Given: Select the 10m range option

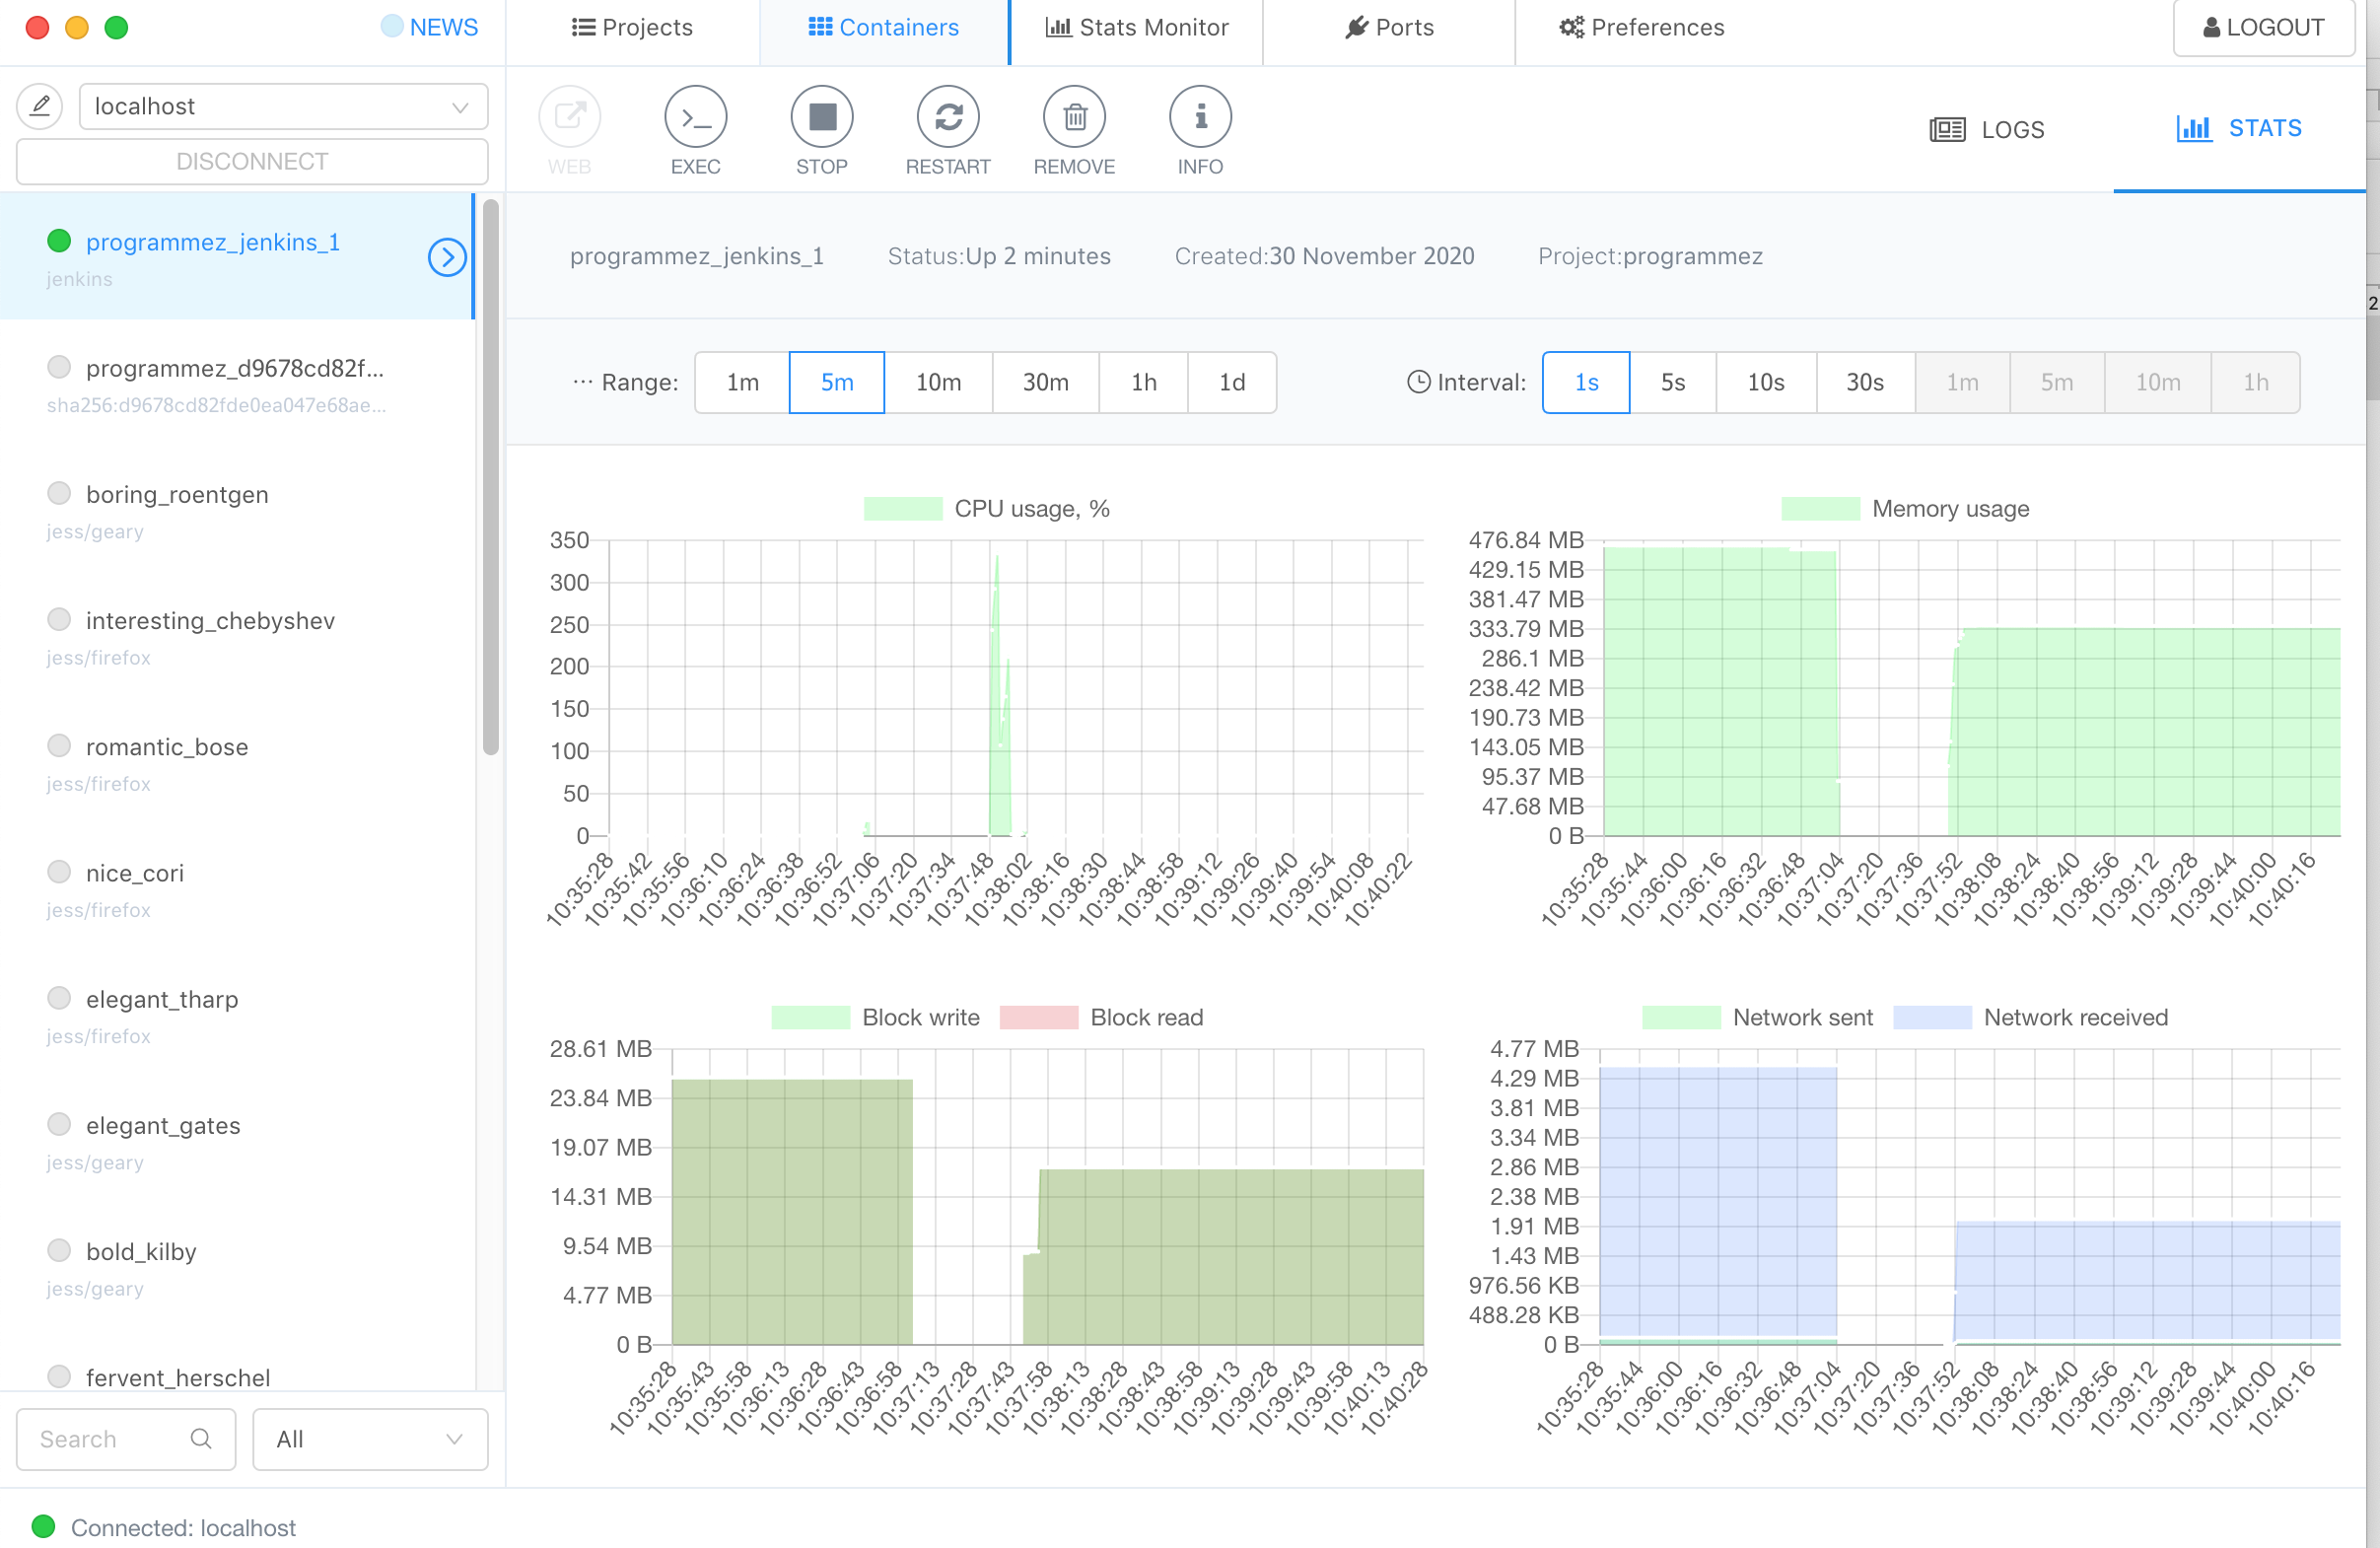Looking at the screenshot, I should click(x=937, y=382).
